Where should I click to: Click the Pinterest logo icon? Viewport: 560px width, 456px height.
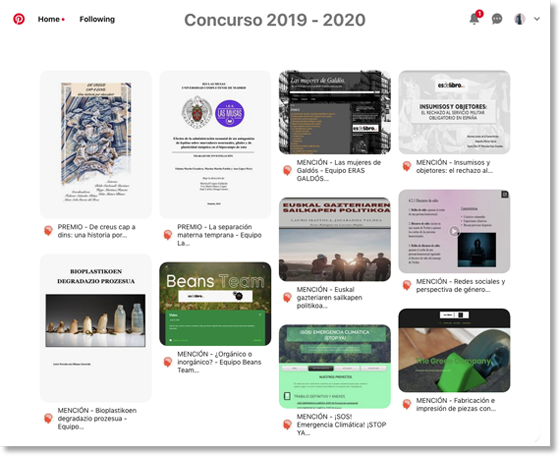tap(19, 19)
